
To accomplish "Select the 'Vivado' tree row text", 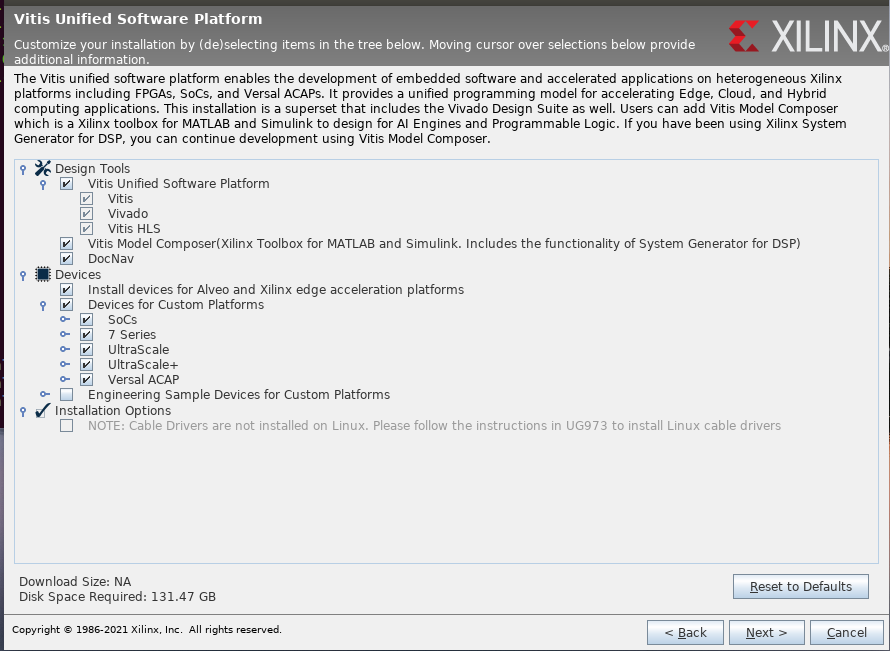I will click(128, 213).
